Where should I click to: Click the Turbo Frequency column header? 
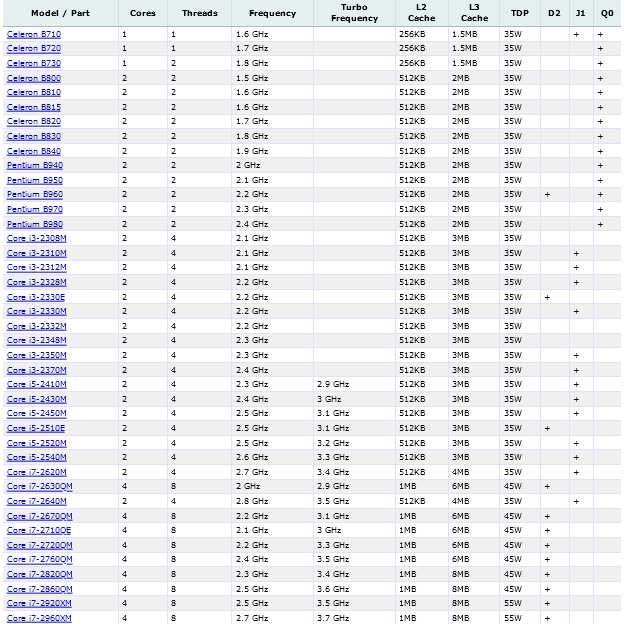point(354,13)
